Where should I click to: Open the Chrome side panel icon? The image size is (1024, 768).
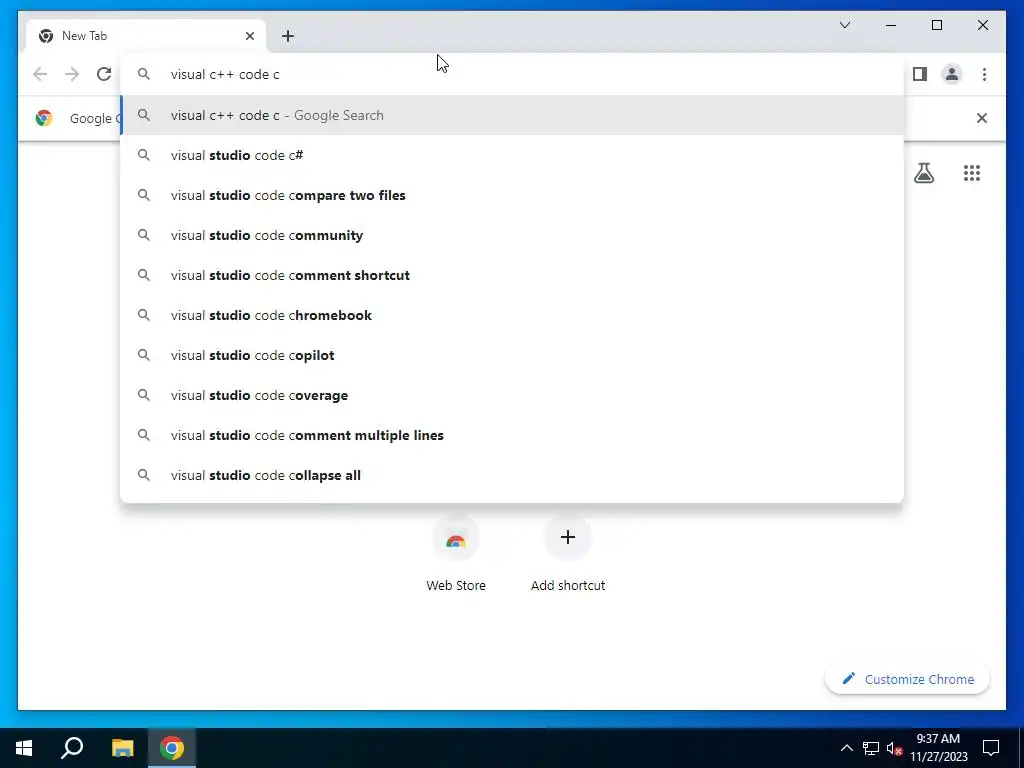(920, 74)
